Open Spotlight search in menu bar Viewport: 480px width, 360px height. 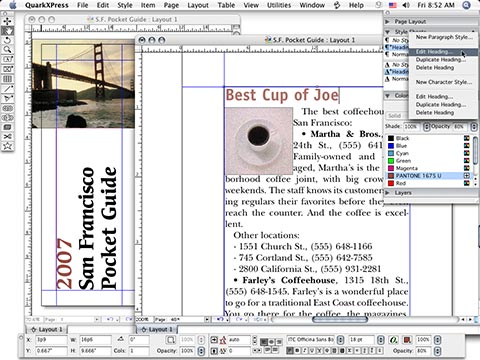(466, 5)
